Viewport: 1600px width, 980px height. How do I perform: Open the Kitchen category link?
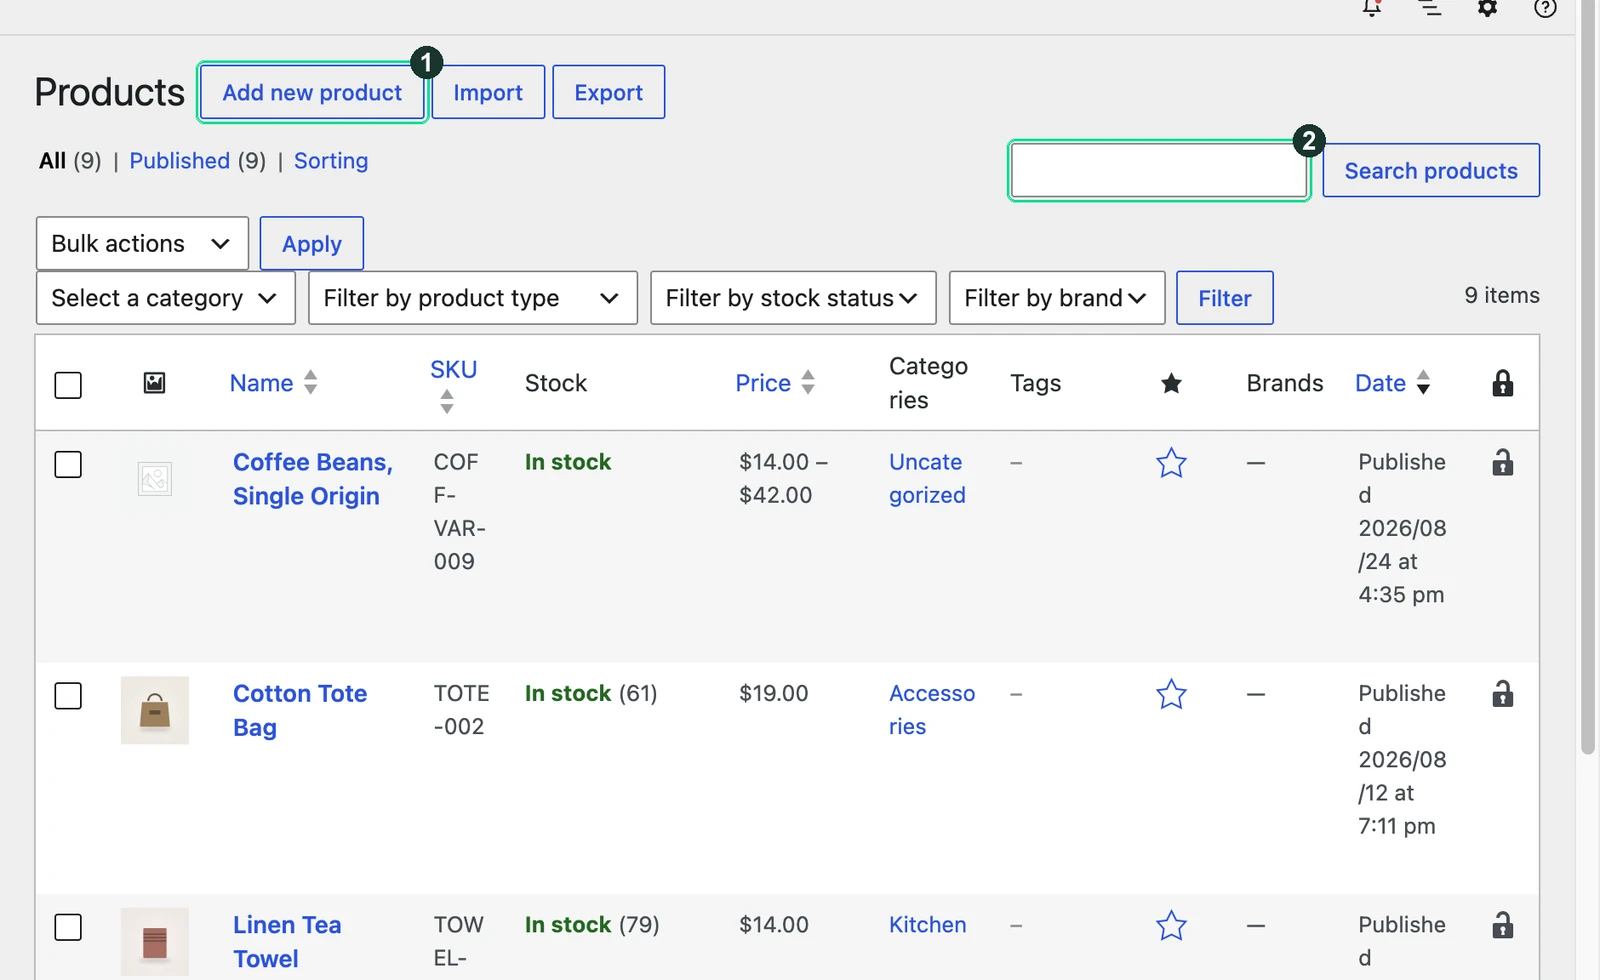[928, 925]
